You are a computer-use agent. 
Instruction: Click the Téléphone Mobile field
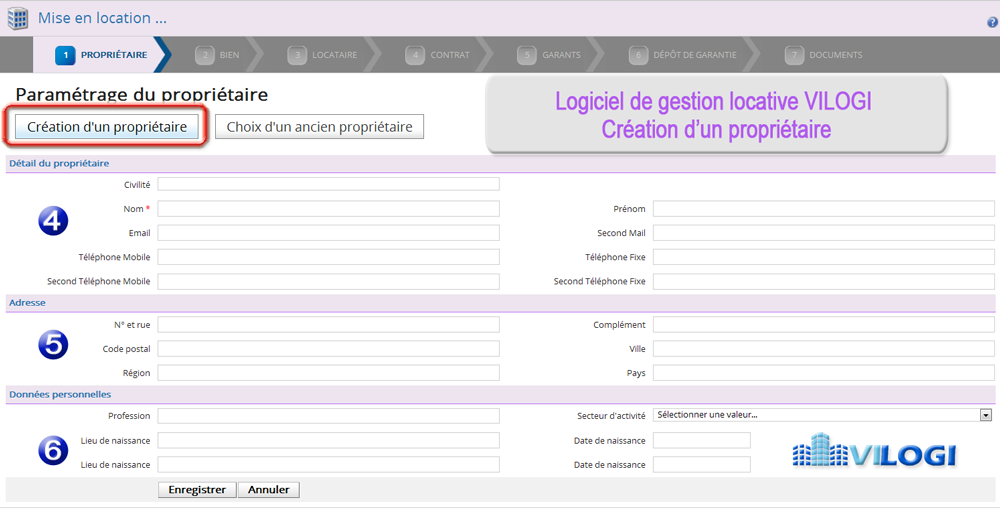328,257
